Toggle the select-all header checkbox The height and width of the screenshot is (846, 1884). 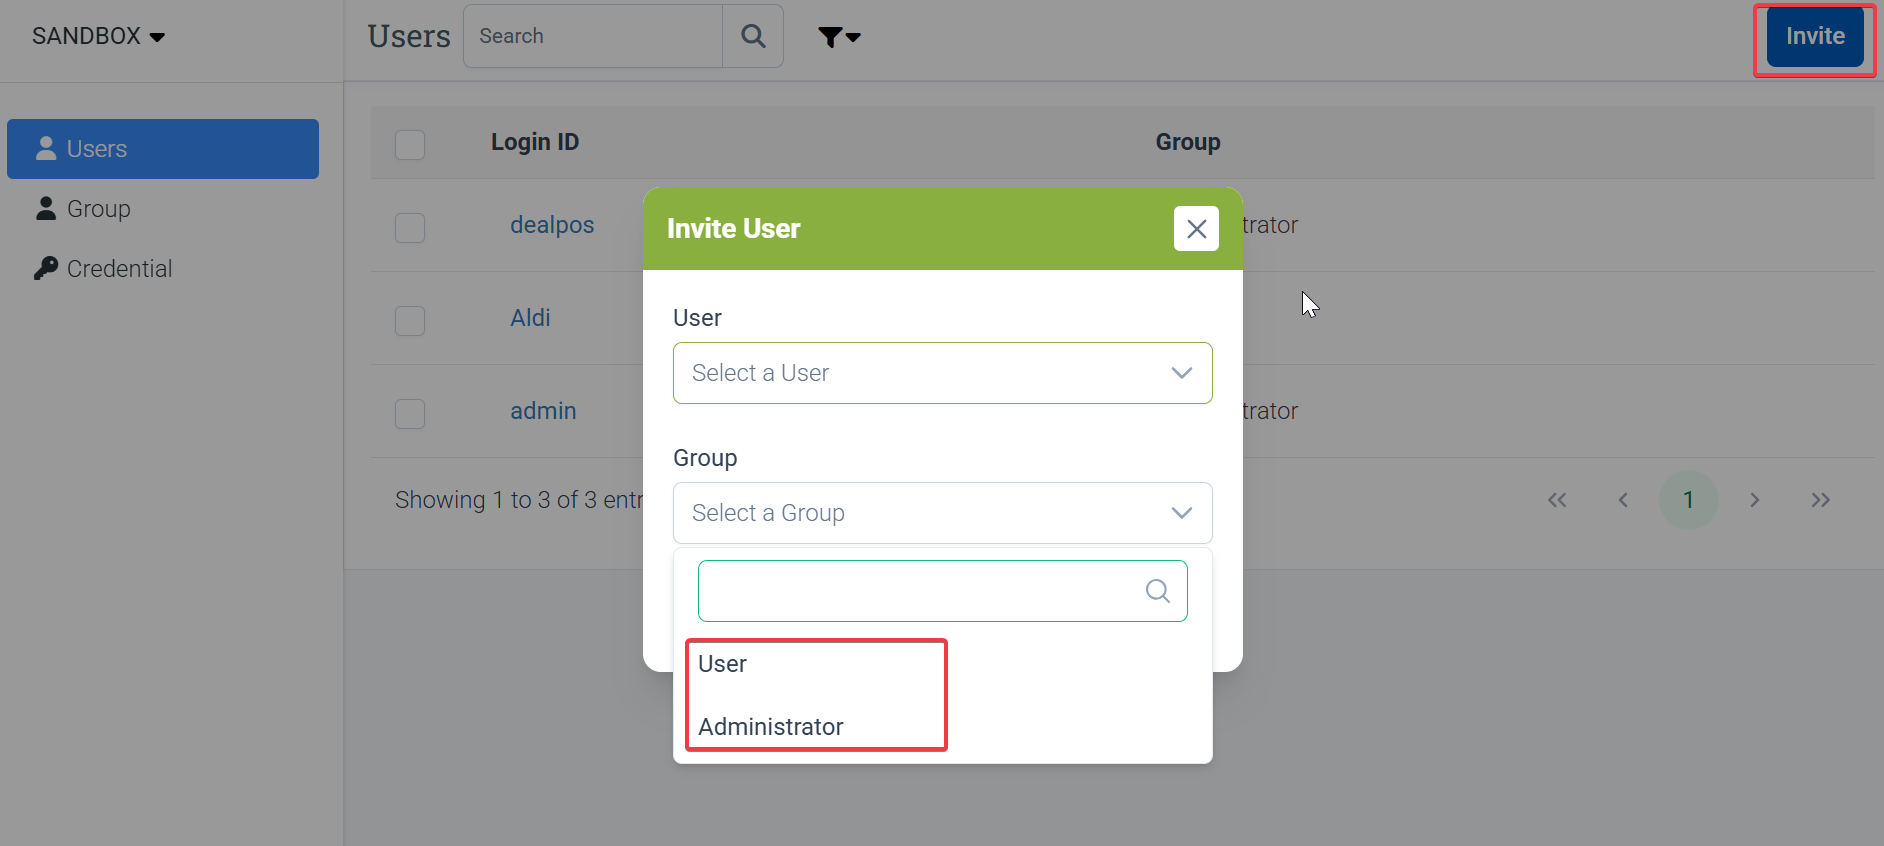tap(410, 144)
